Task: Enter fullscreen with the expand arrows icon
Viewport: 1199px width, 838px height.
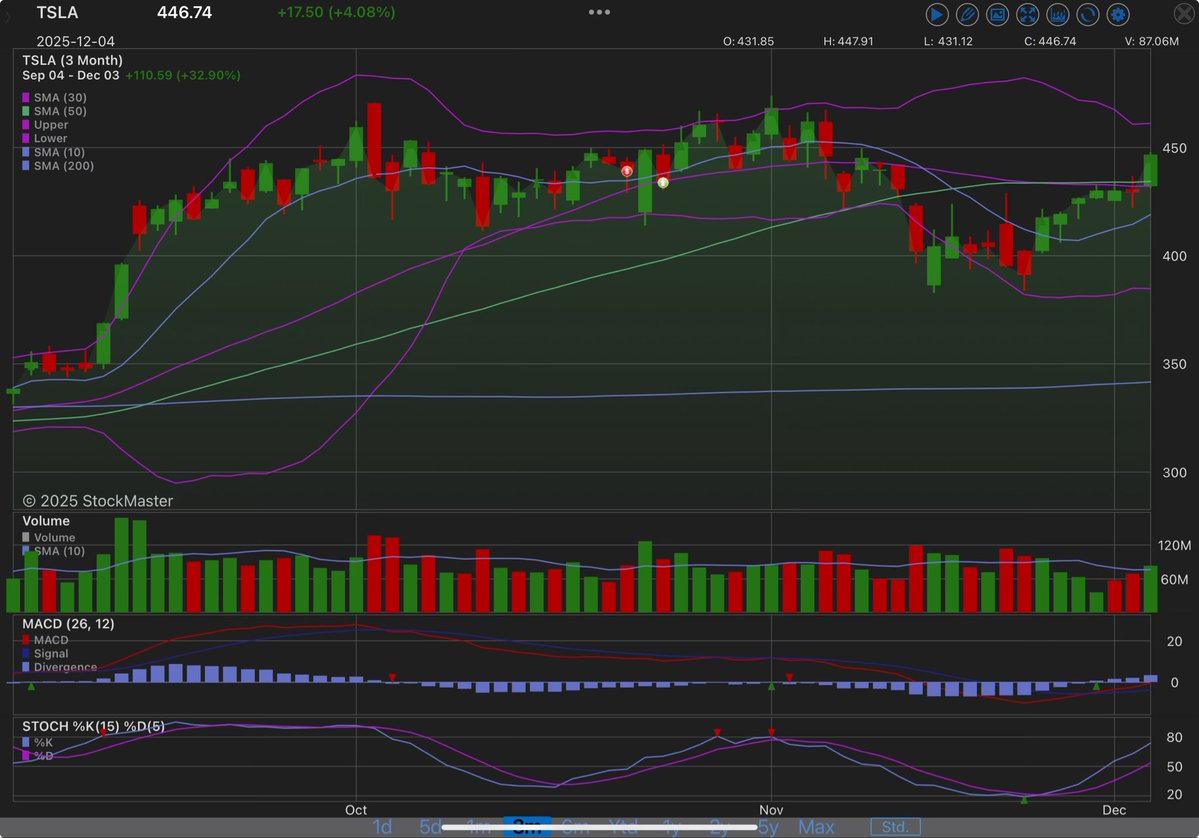Action: coord(1026,14)
